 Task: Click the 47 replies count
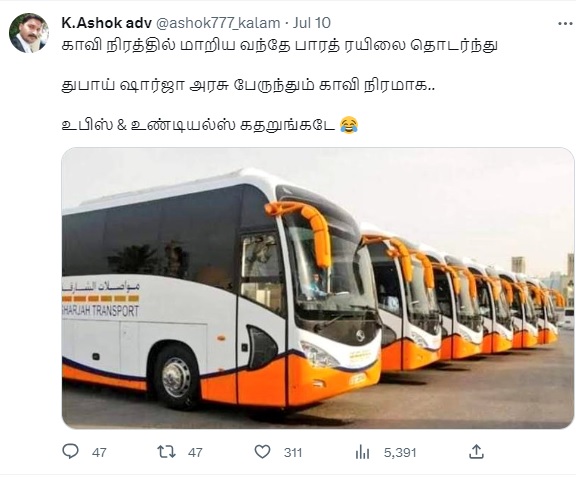[x=99, y=452]
